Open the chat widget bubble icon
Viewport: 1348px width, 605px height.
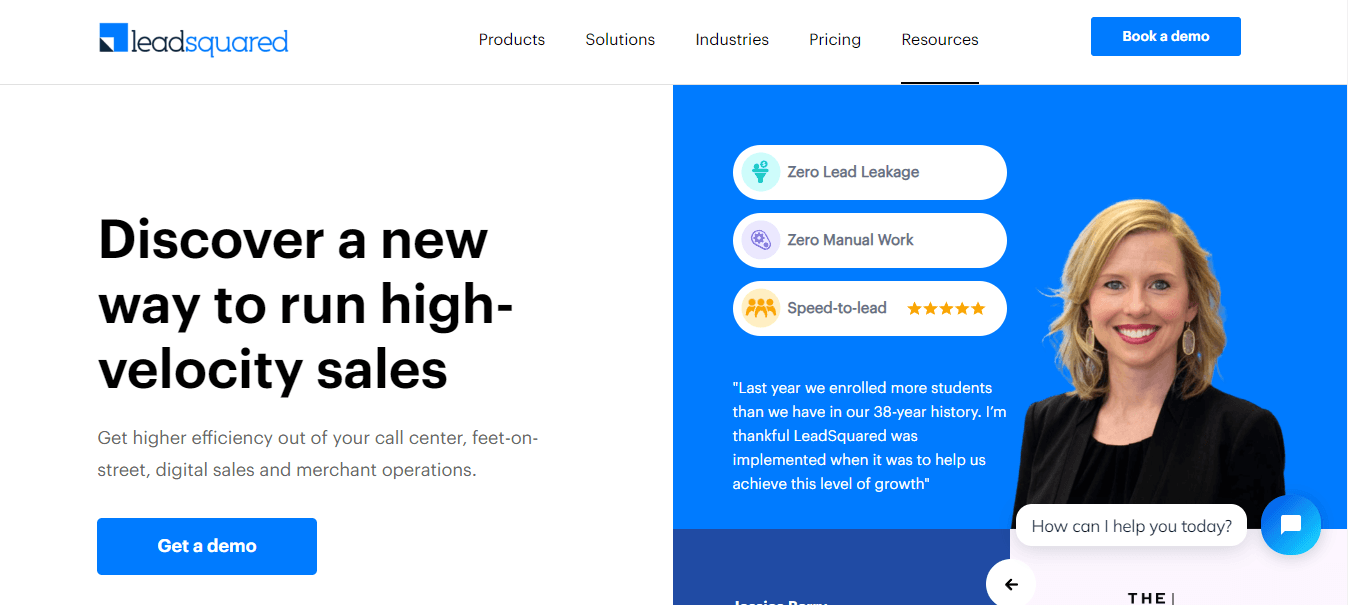click(x=1290, y=525)
